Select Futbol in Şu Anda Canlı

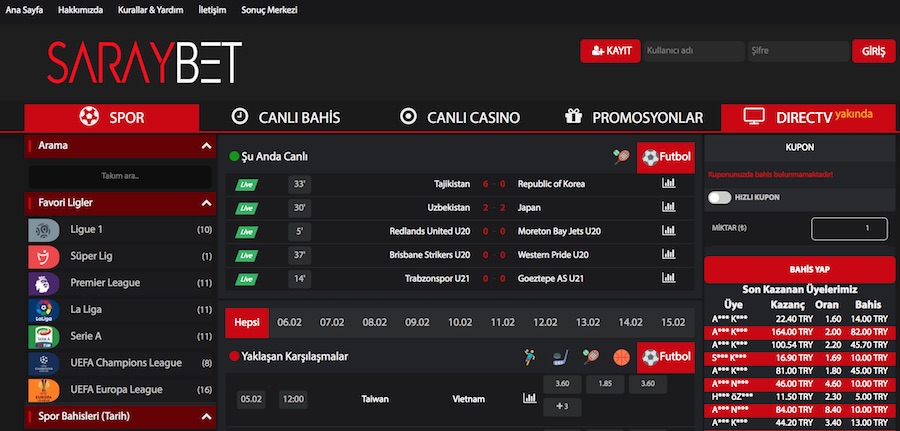point(666,157)
